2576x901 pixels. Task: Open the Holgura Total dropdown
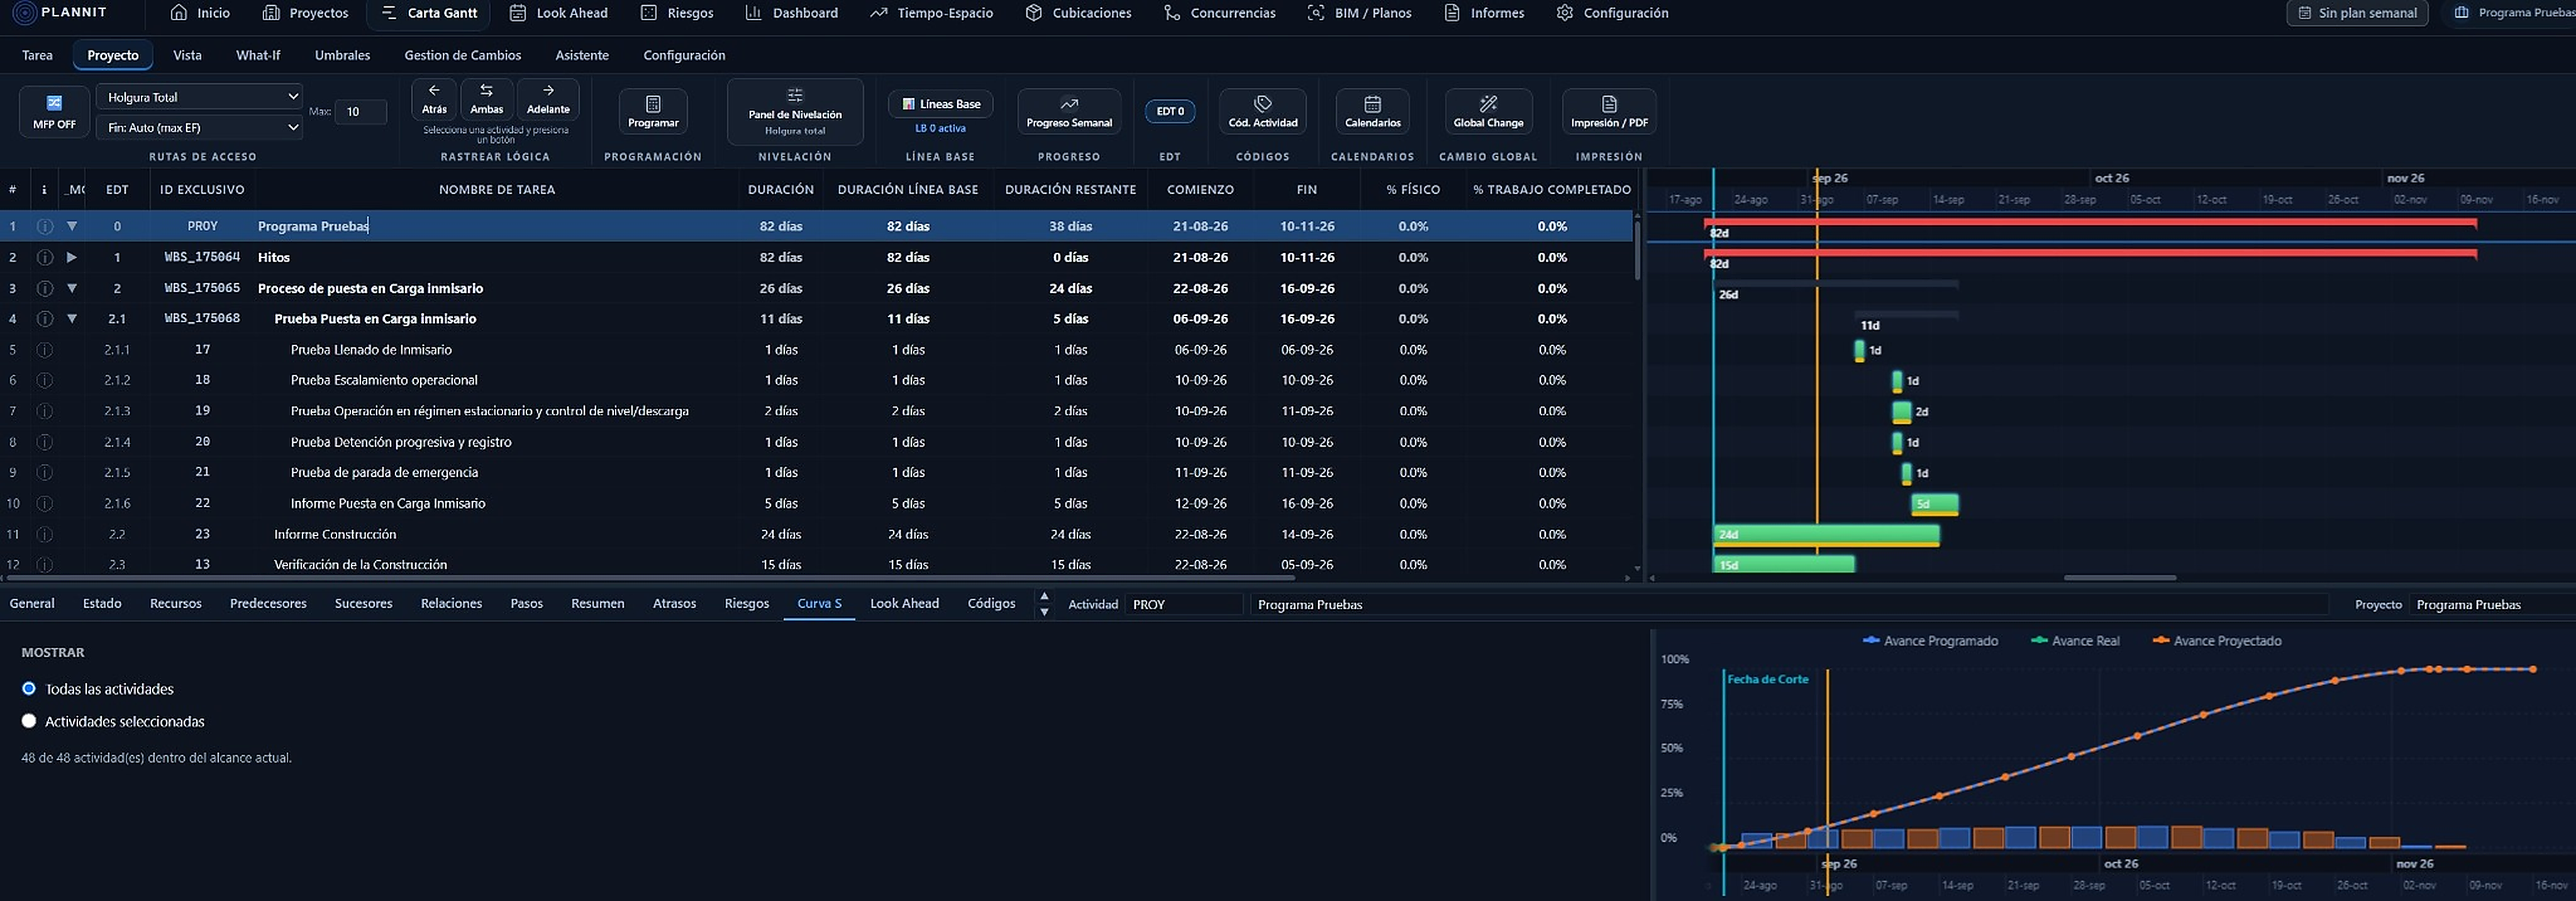tap(199, 97)
